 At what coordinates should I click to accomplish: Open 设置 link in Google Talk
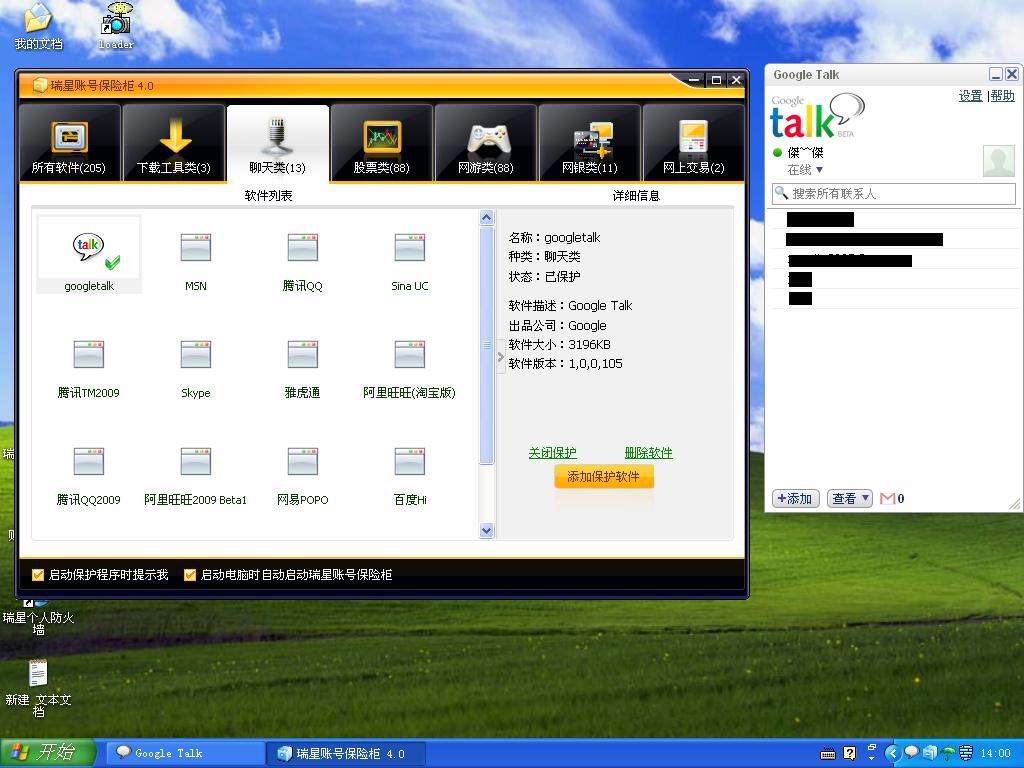(970, 96)
